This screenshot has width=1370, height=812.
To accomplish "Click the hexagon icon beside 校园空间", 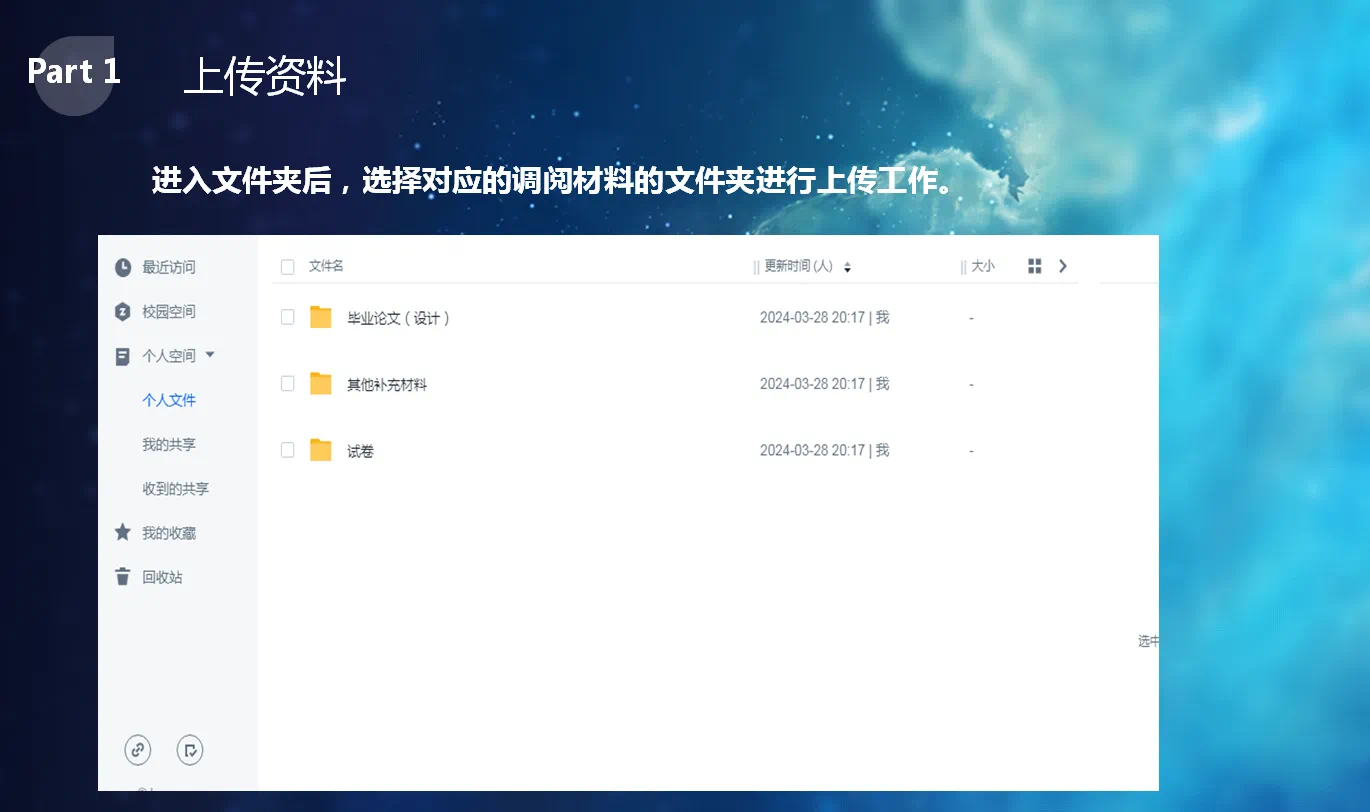I will [123, 312].
